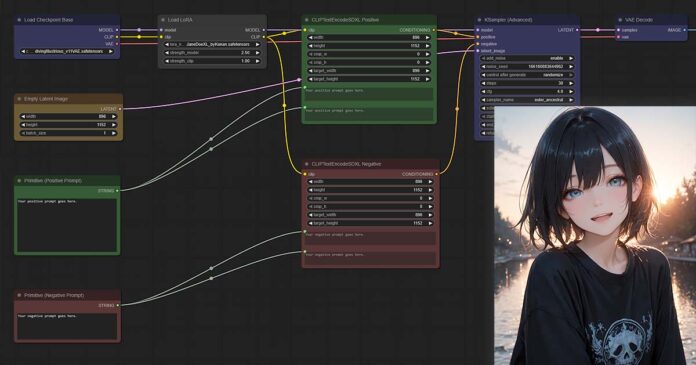Click the STRING output socket on Primitive (Positive Prompt)

pyautogui.click(x=118, y=190)
